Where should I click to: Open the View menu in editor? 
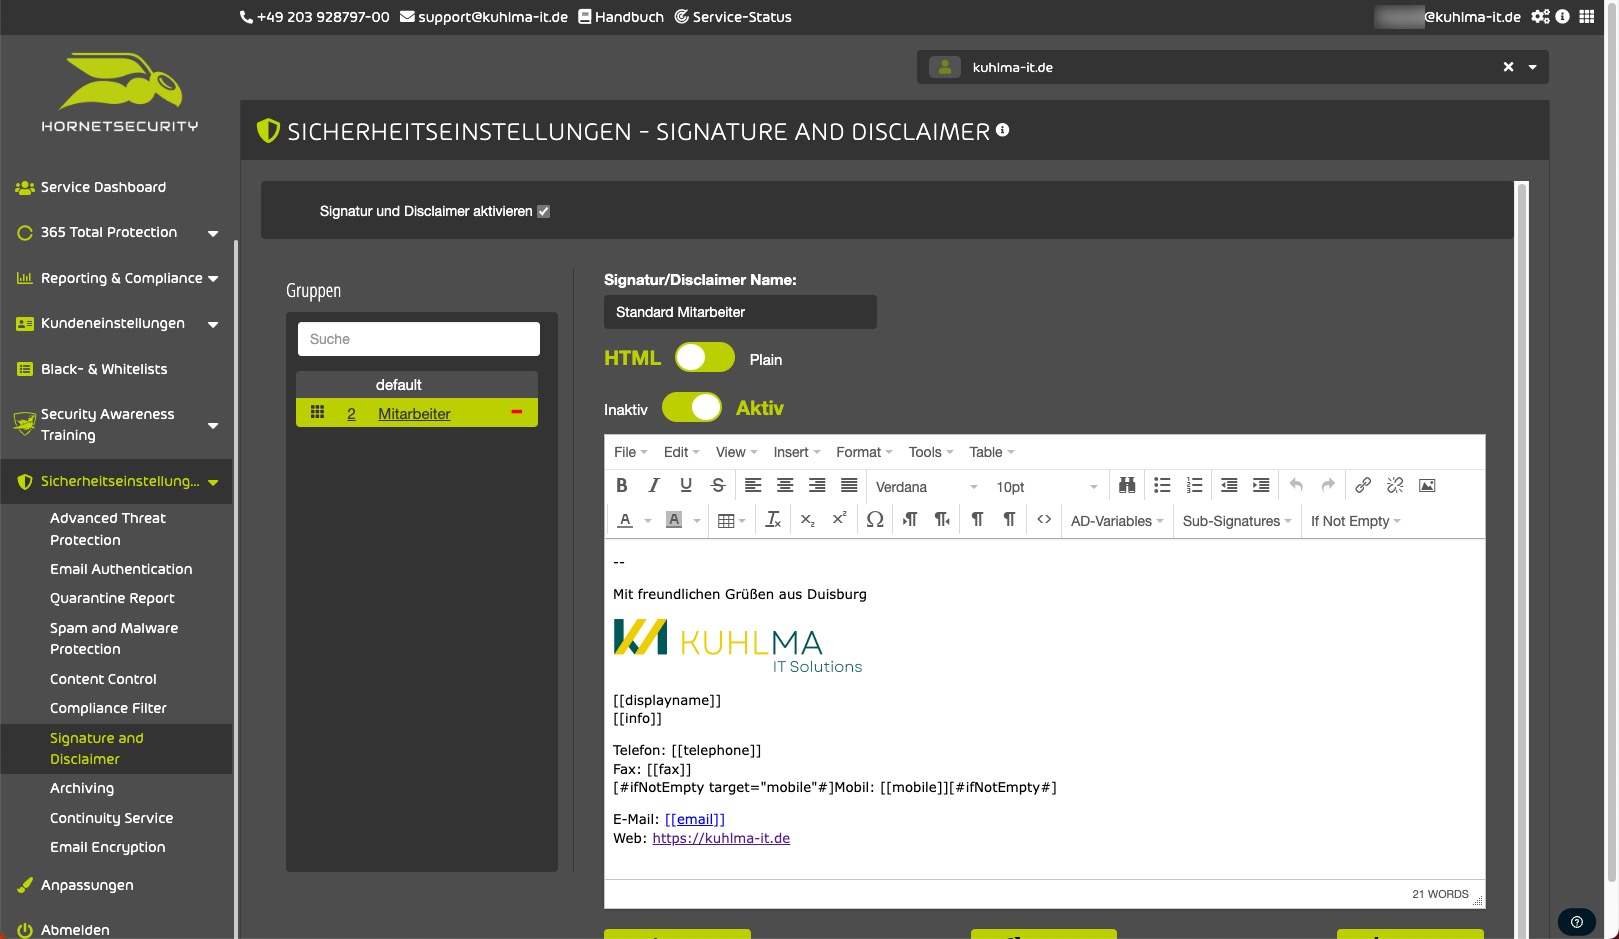click(x=736, y=452)
